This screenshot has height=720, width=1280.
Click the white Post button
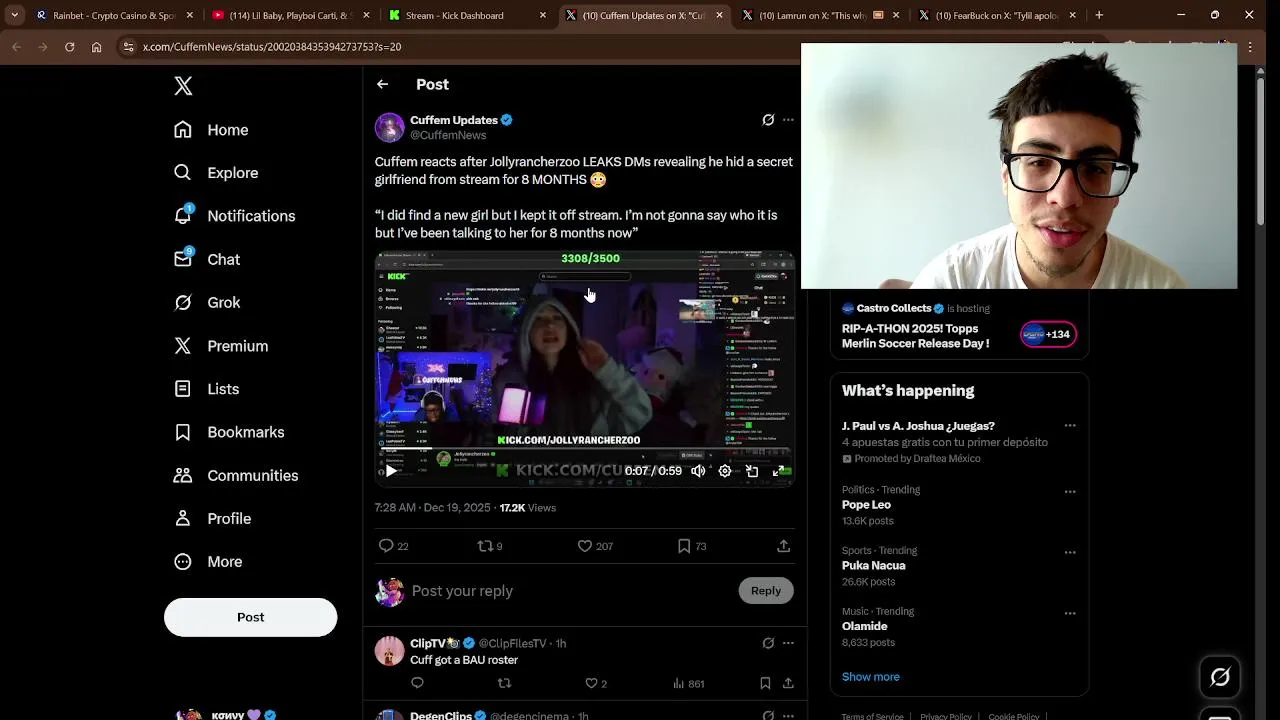click(x=250, y=617)
